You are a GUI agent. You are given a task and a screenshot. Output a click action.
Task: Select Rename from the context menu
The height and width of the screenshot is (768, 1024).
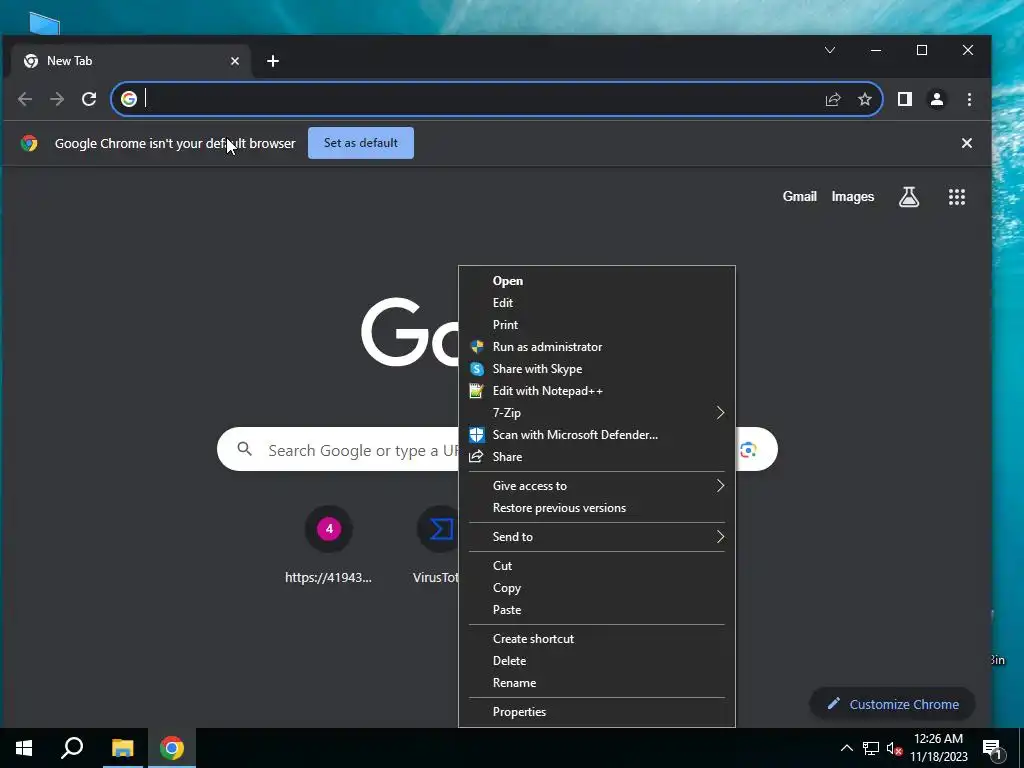click(x=597, y=682)
